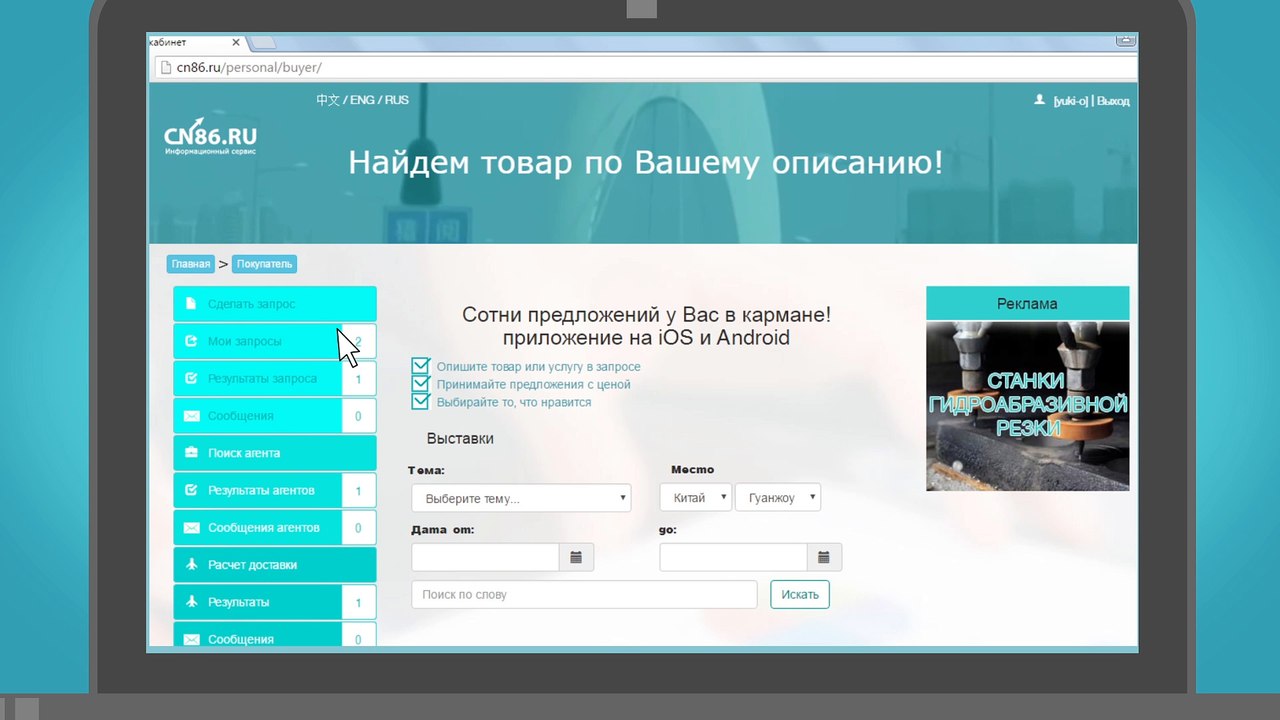Open the Гуанжоу city dropdown
Viewport: 1280px width, 720px height.
click(778, 497)
